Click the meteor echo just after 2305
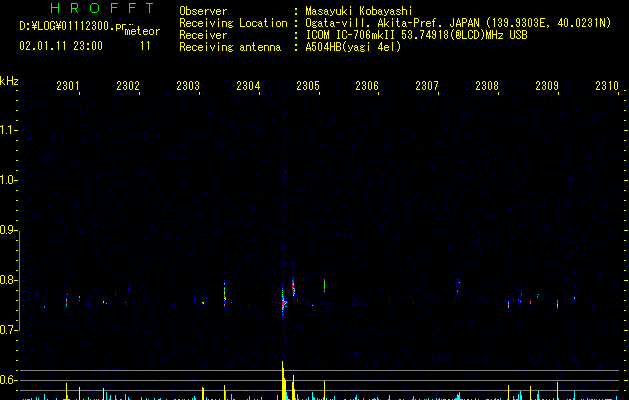Screen dimensions: 629x400 (324, 285)
